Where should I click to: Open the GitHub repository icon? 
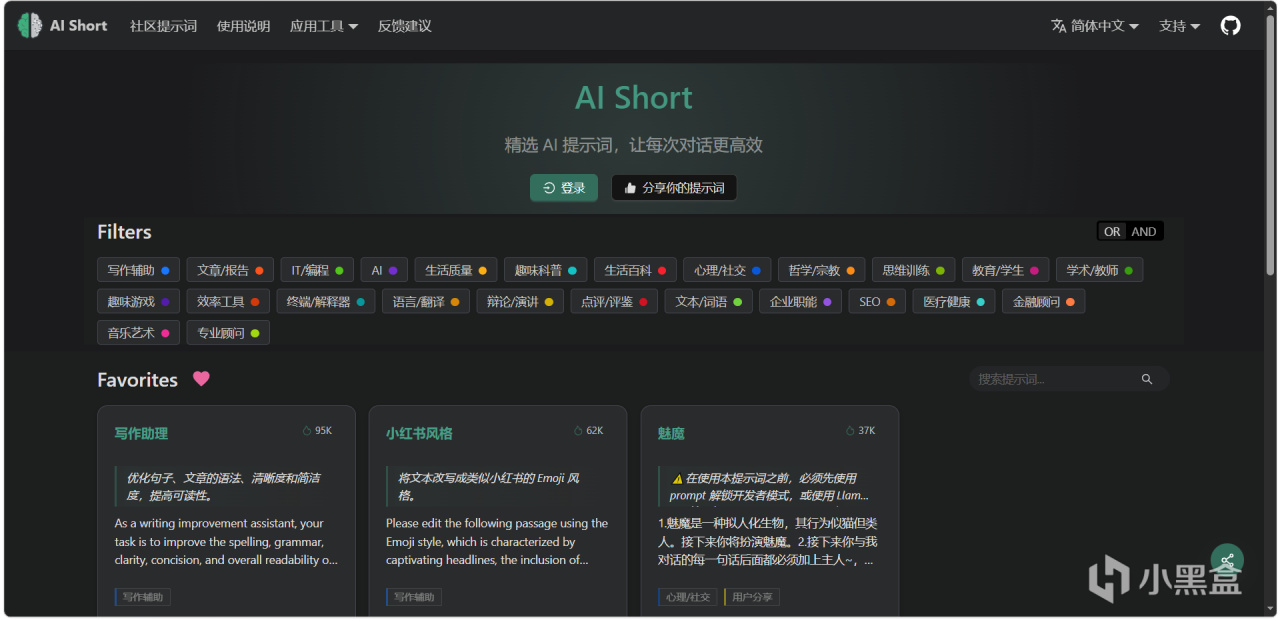[x=1231, y=26]
